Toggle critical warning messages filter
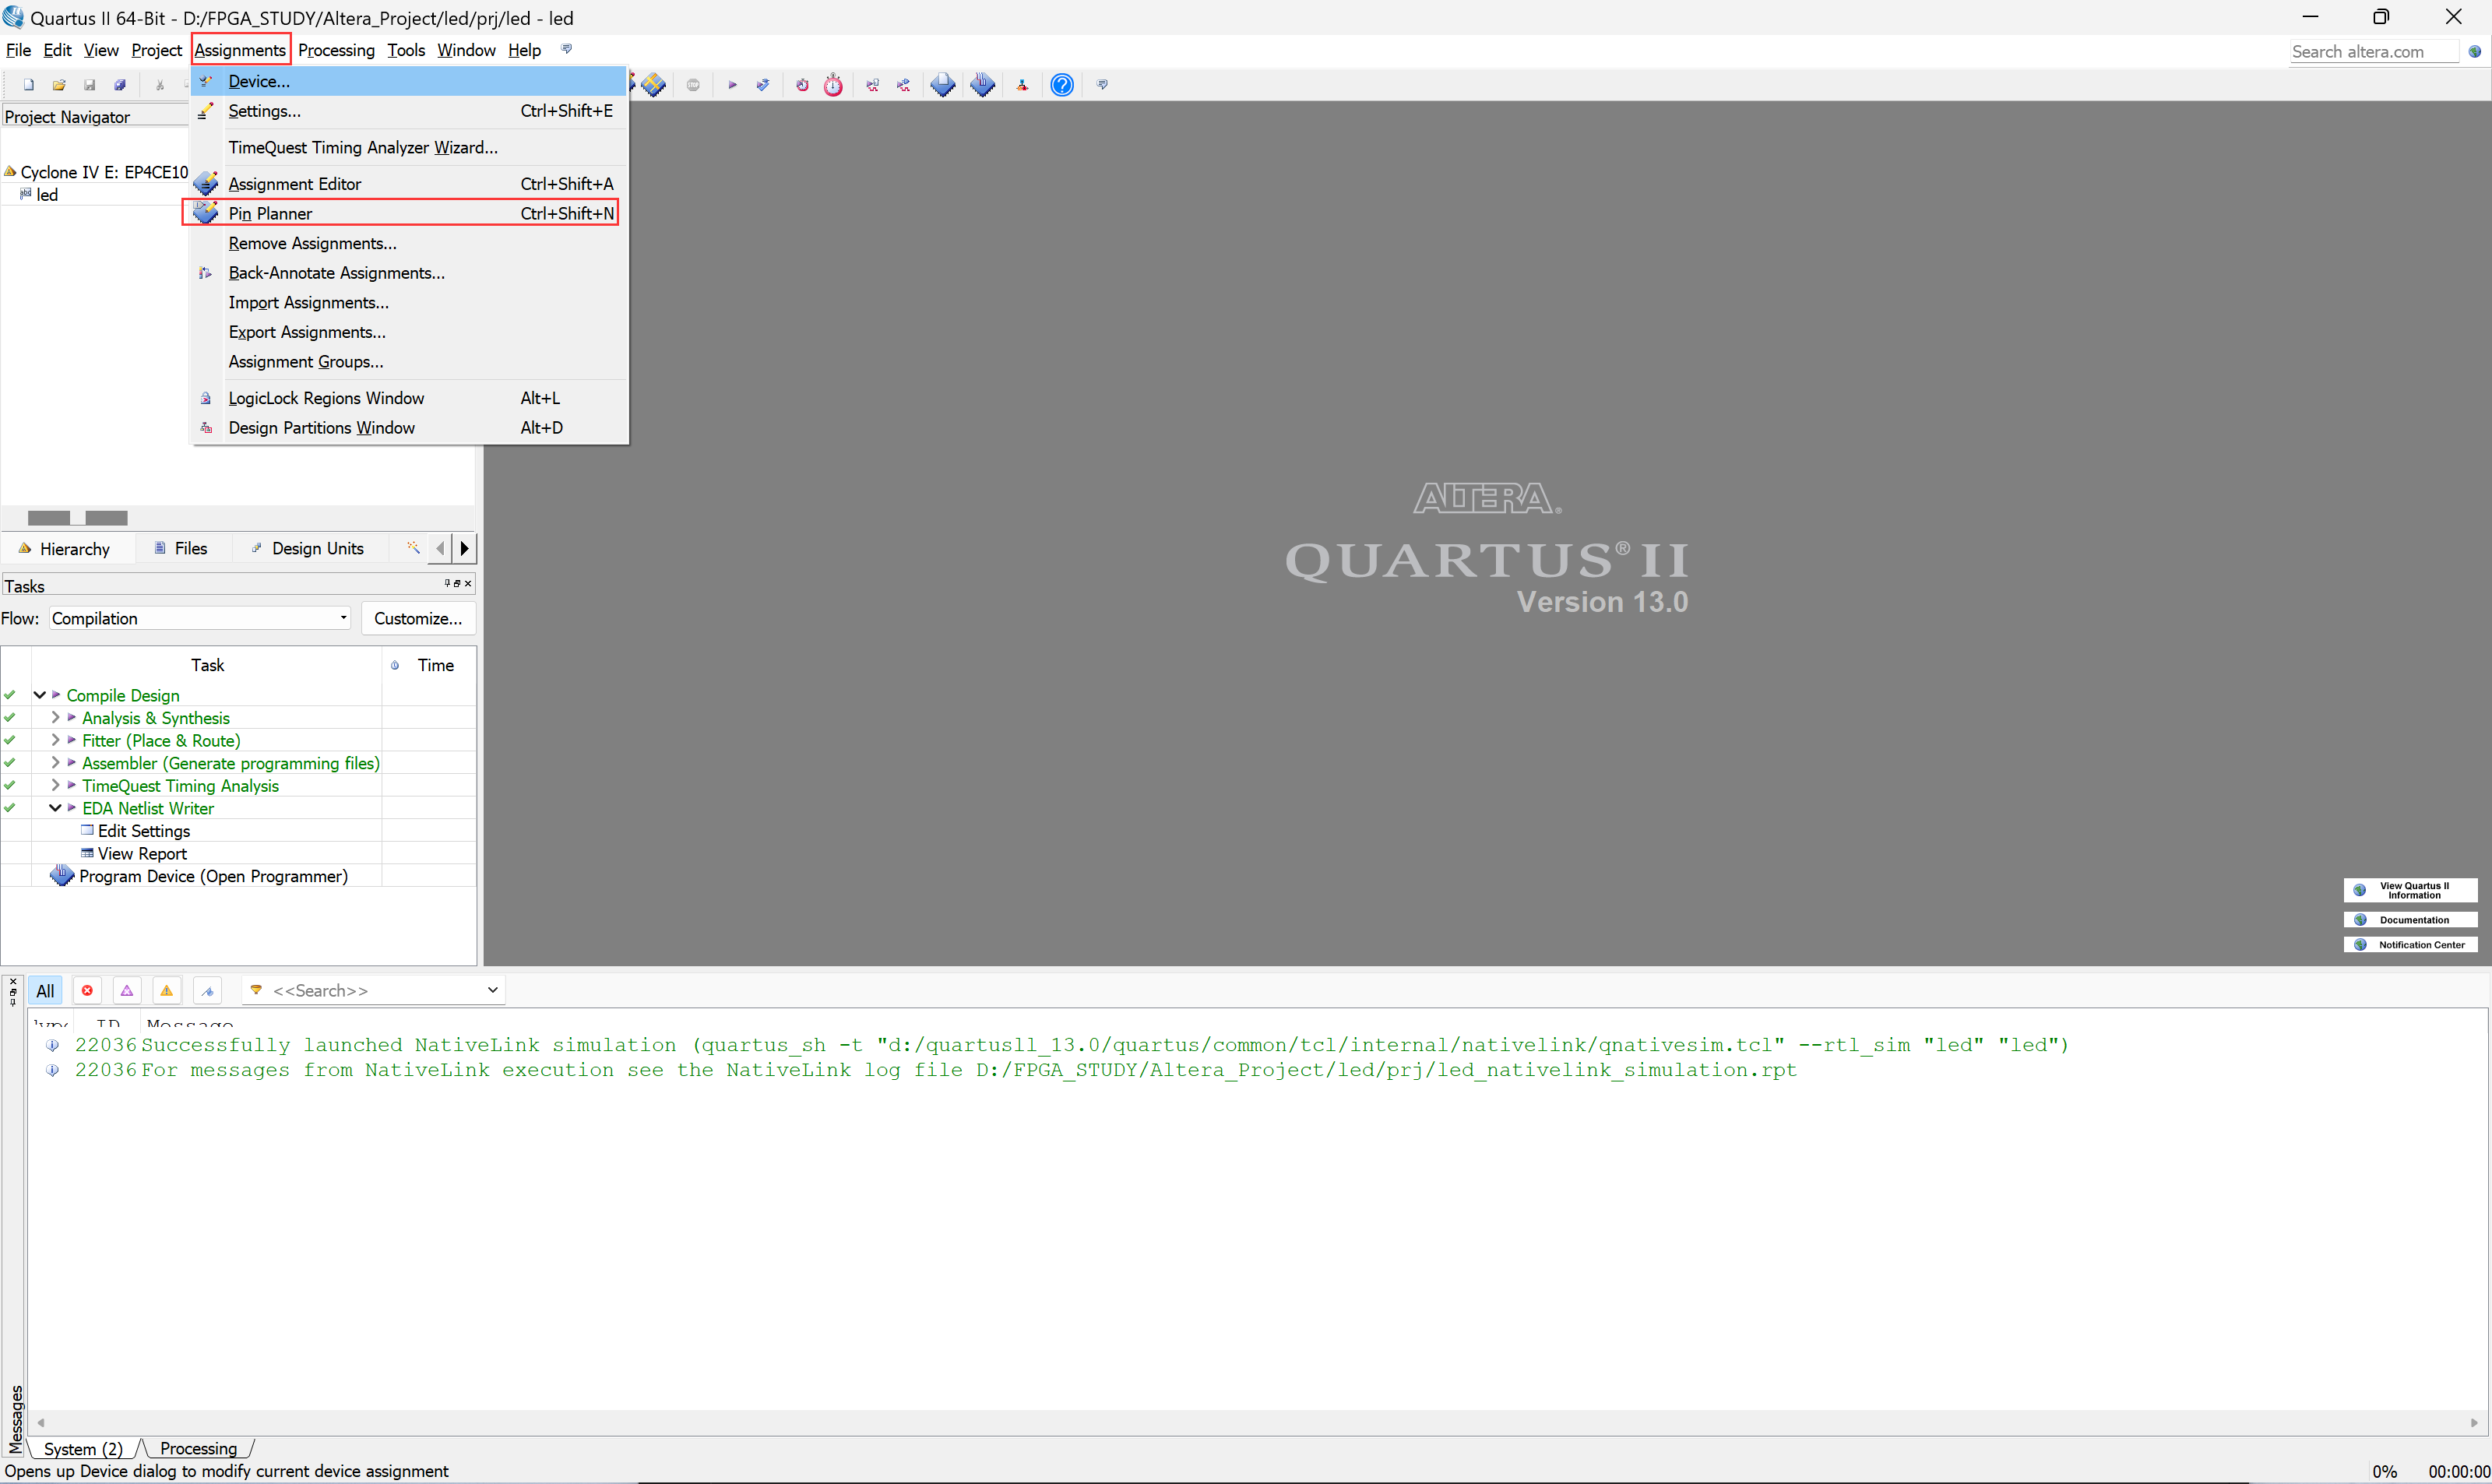 point(127,990)
